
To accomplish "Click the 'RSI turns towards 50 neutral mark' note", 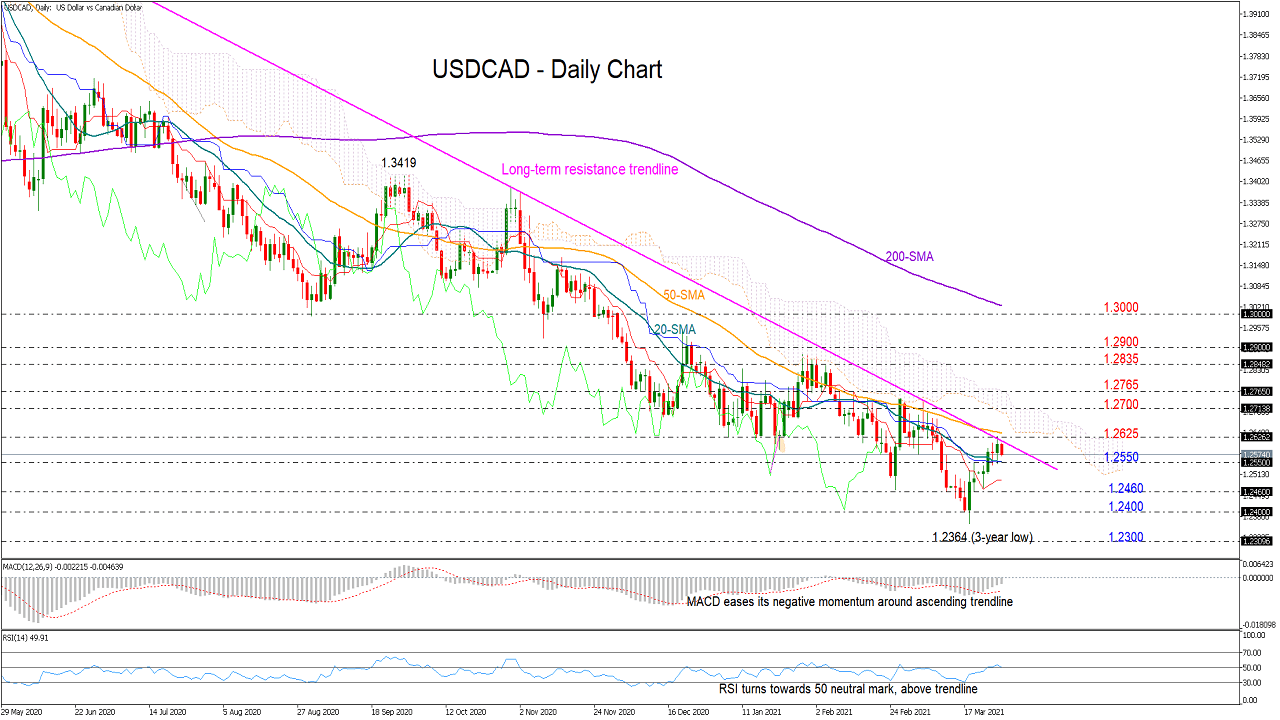I will (x=849, y=688).
